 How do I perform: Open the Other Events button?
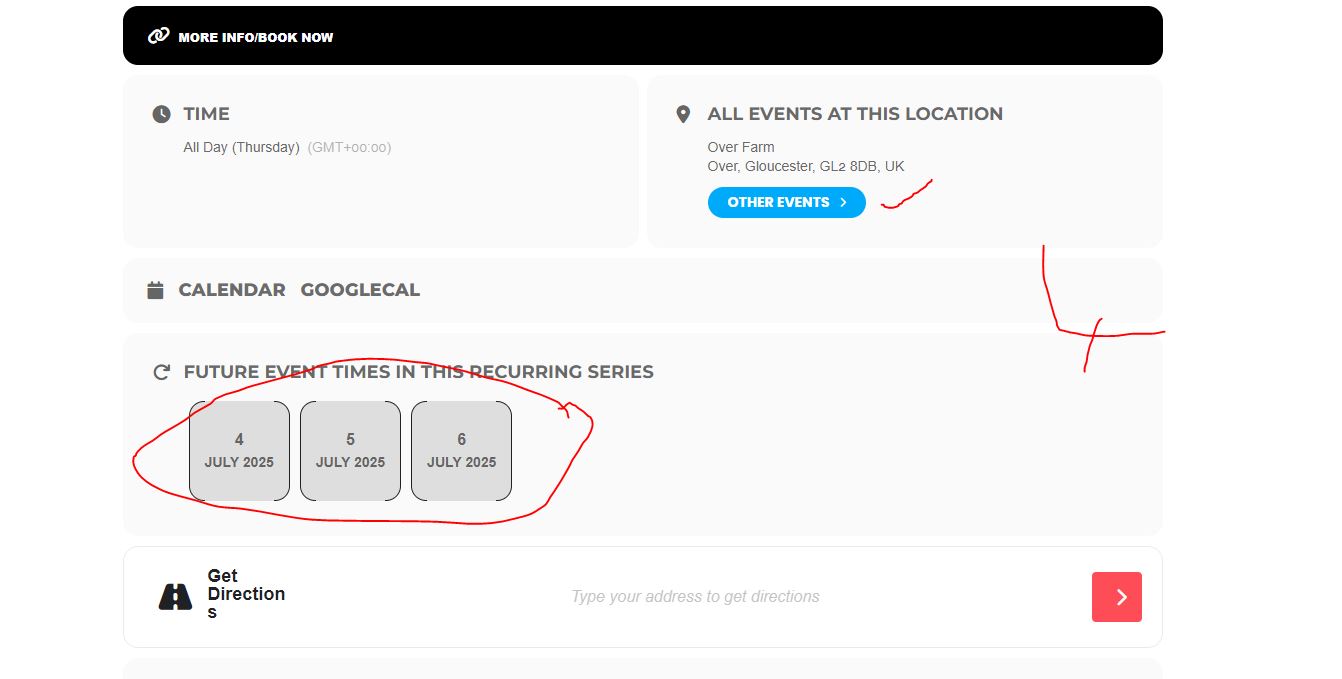[786, 202]
